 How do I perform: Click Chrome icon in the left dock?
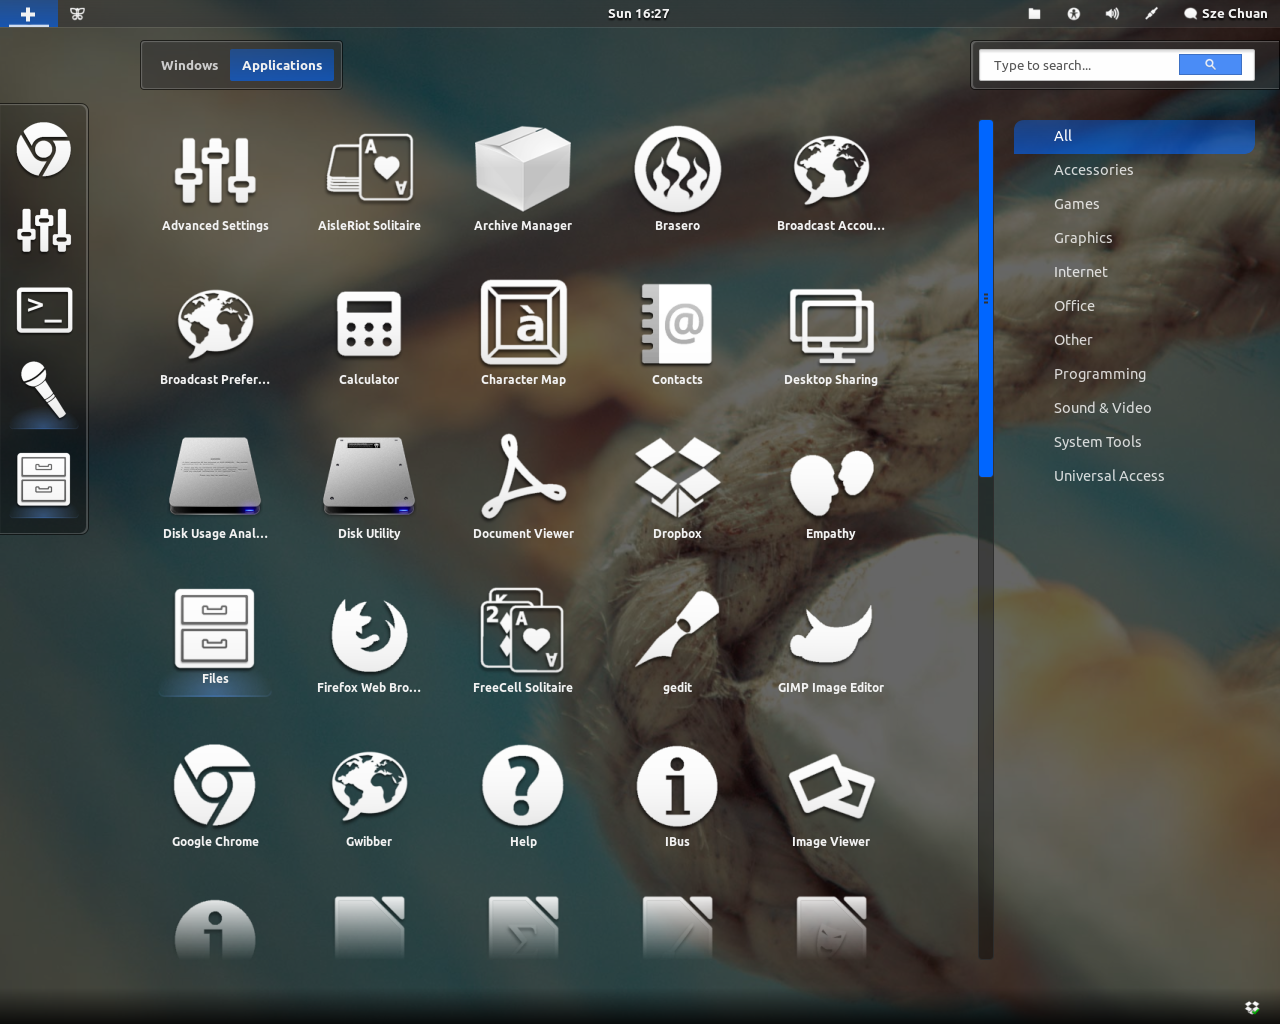click(x=44, y=150)
